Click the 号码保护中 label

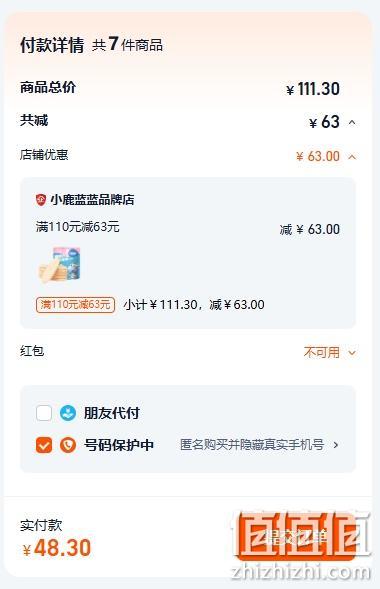coord(119,445)
